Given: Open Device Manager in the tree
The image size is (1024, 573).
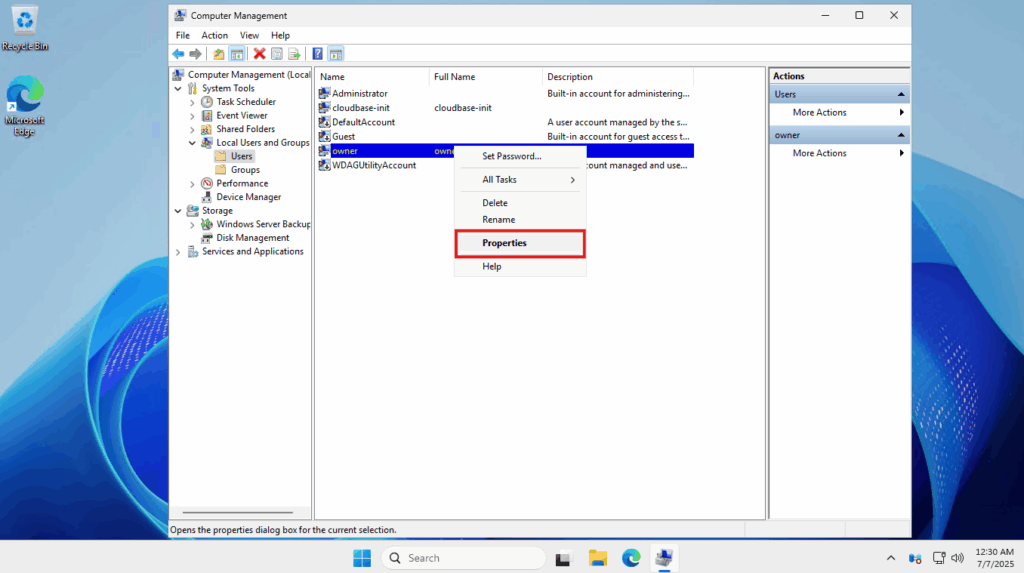Looking at the screenshot, I should pos(248,197).
